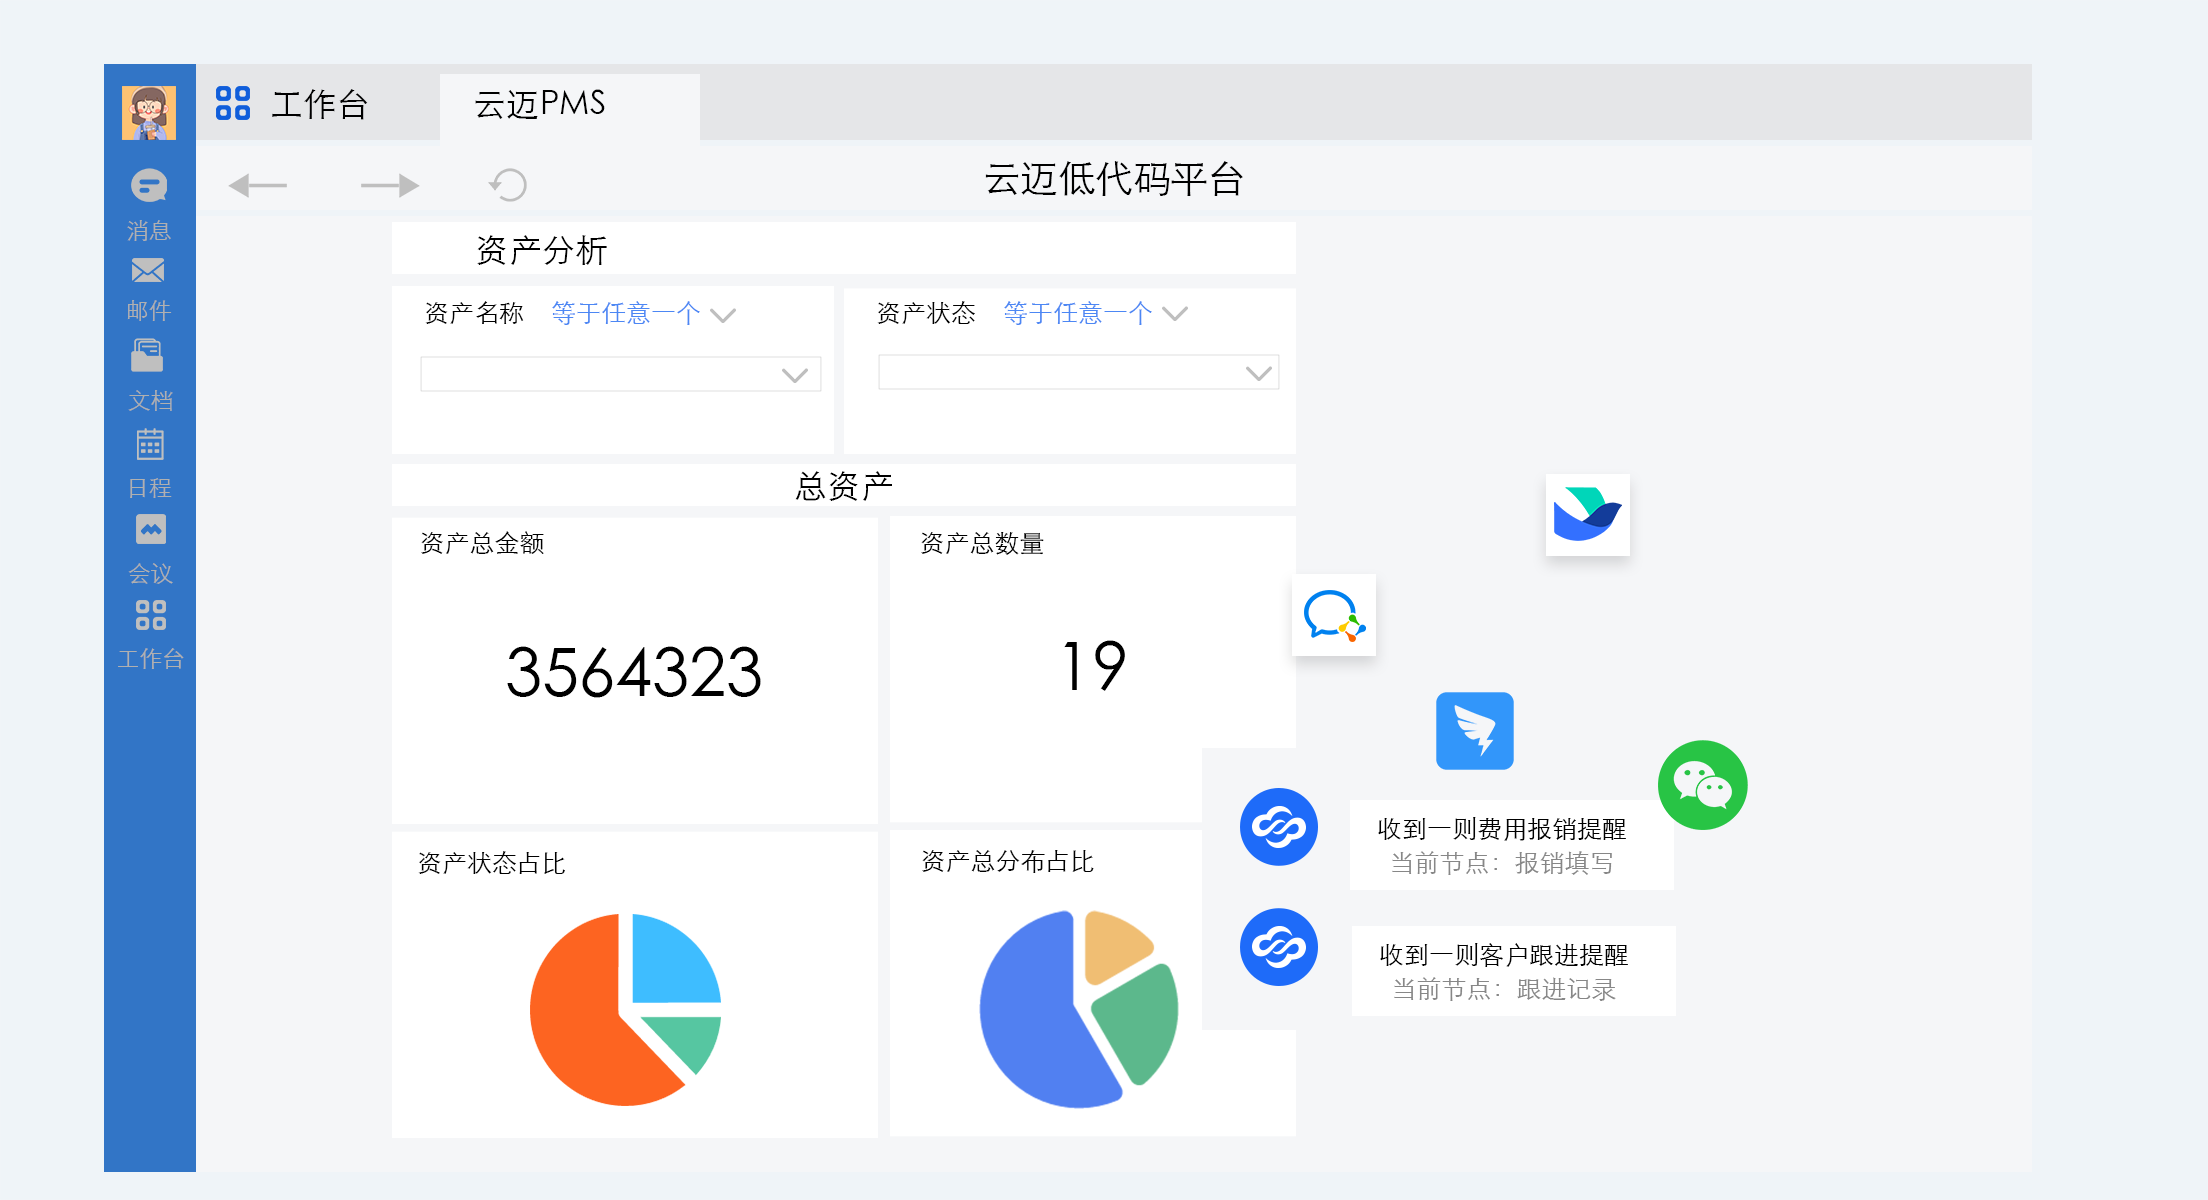Open the 文档 documents icon
Screen dimensions: 2208x1200
tap(148, 356)
